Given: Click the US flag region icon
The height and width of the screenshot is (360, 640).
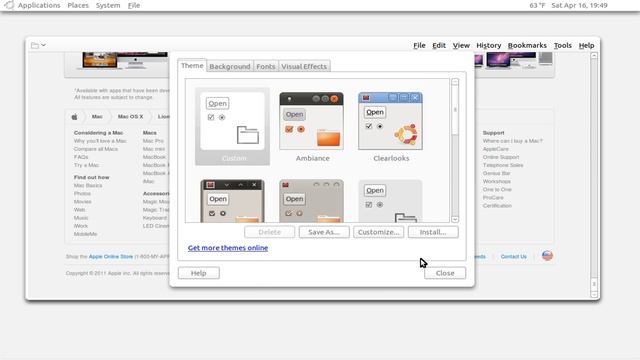Looking at the screenshot, I should (x=547, y=256).
